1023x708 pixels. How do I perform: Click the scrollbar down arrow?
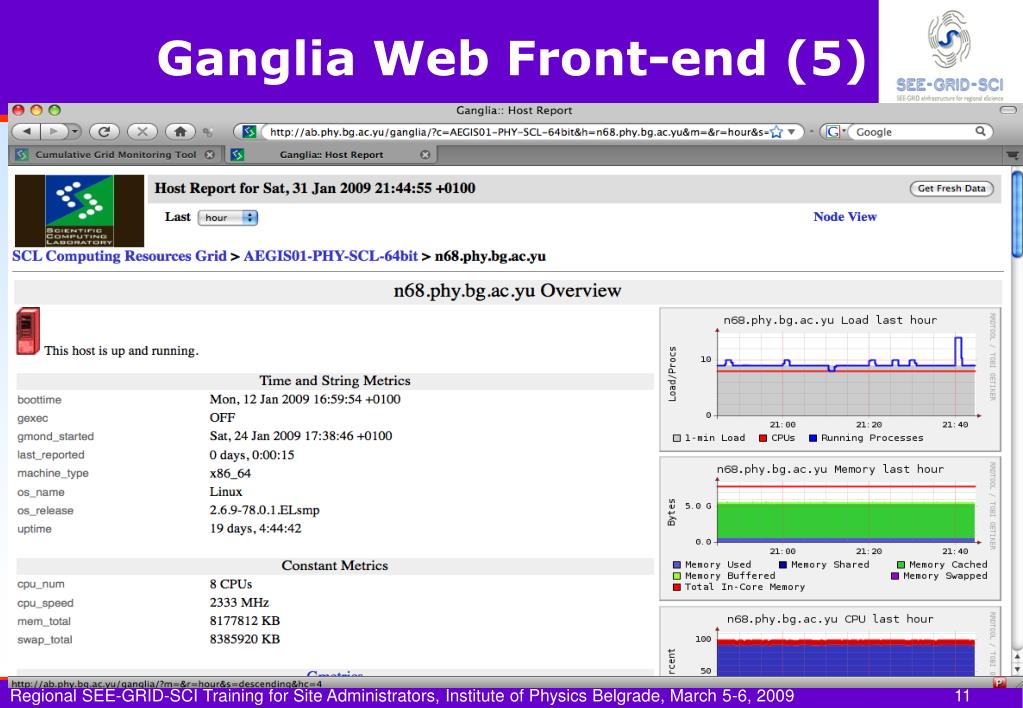(1016, 670)
